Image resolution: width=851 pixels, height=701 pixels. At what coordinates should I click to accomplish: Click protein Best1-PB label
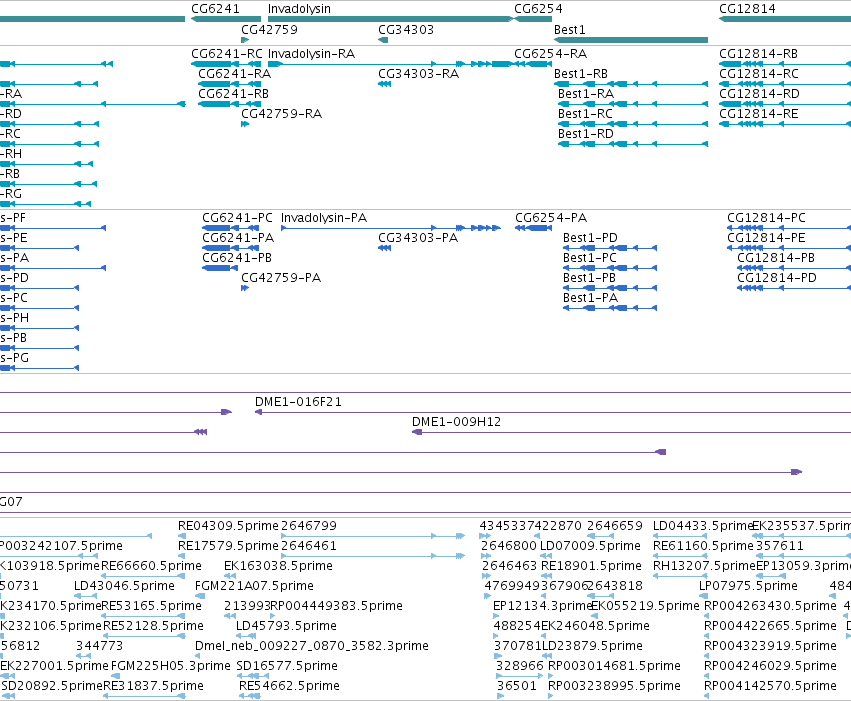tap(589, 278)
